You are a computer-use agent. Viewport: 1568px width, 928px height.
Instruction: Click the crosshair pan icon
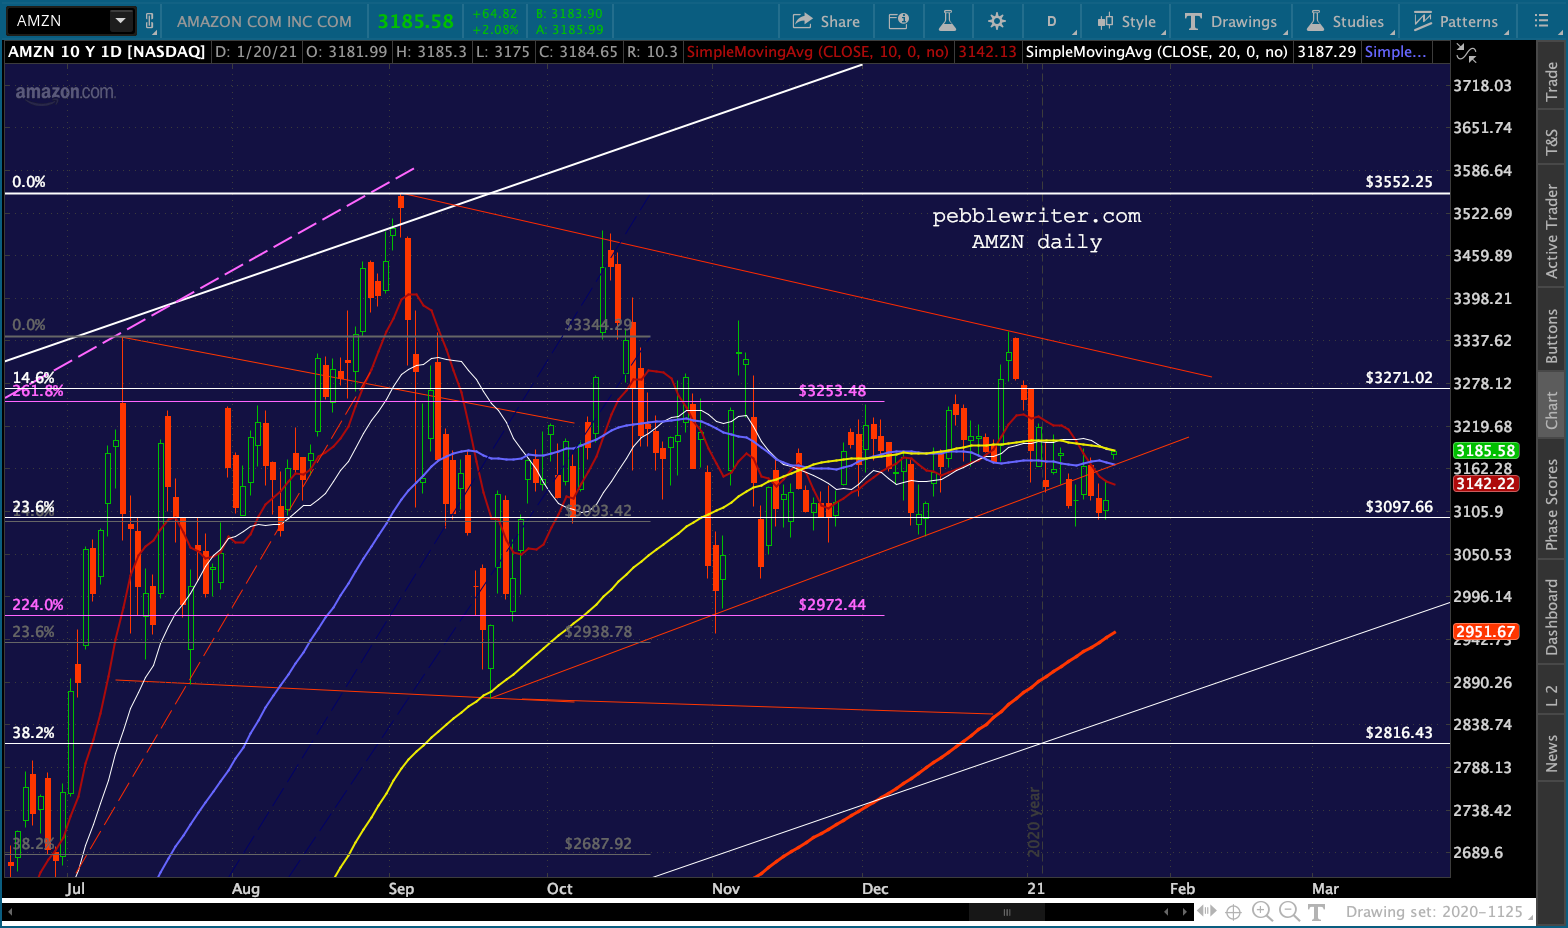point(1234,912)
